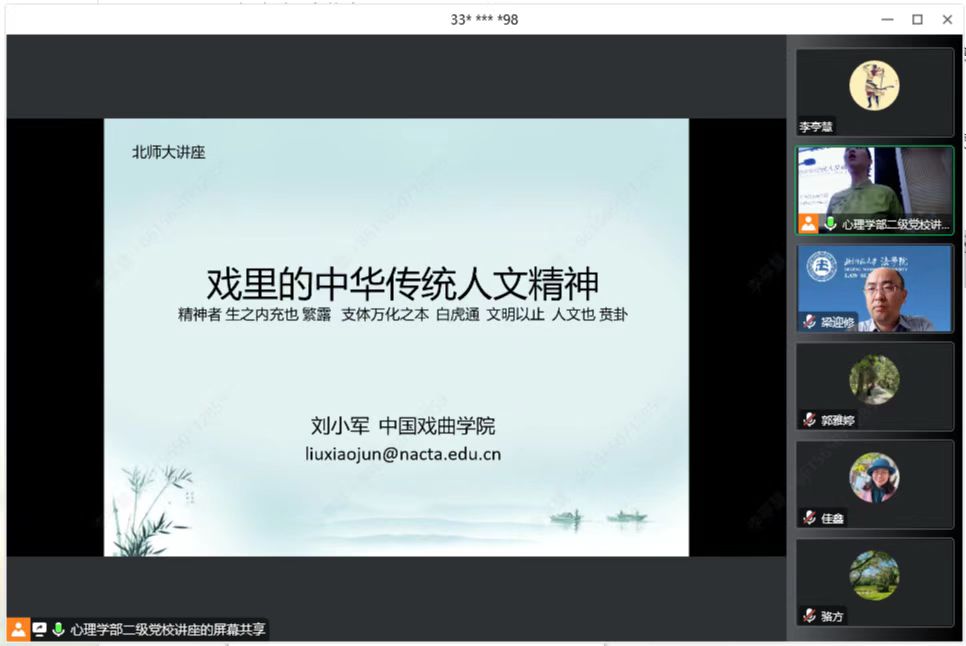
Task: Click the slide title 戏里的中华传统人文精神
Action: pos(402,283)
